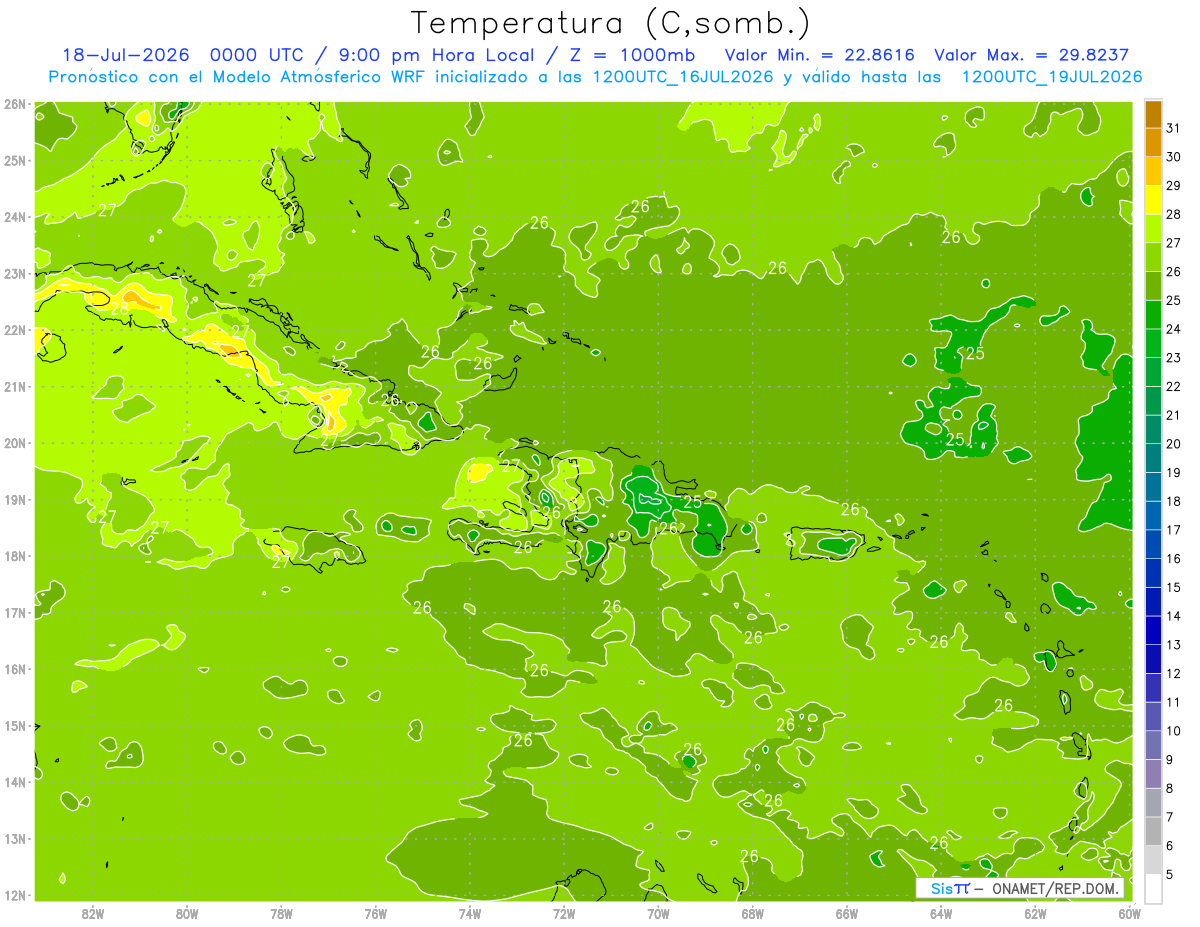Click the "78W" longitude axis label

(281, 913)
